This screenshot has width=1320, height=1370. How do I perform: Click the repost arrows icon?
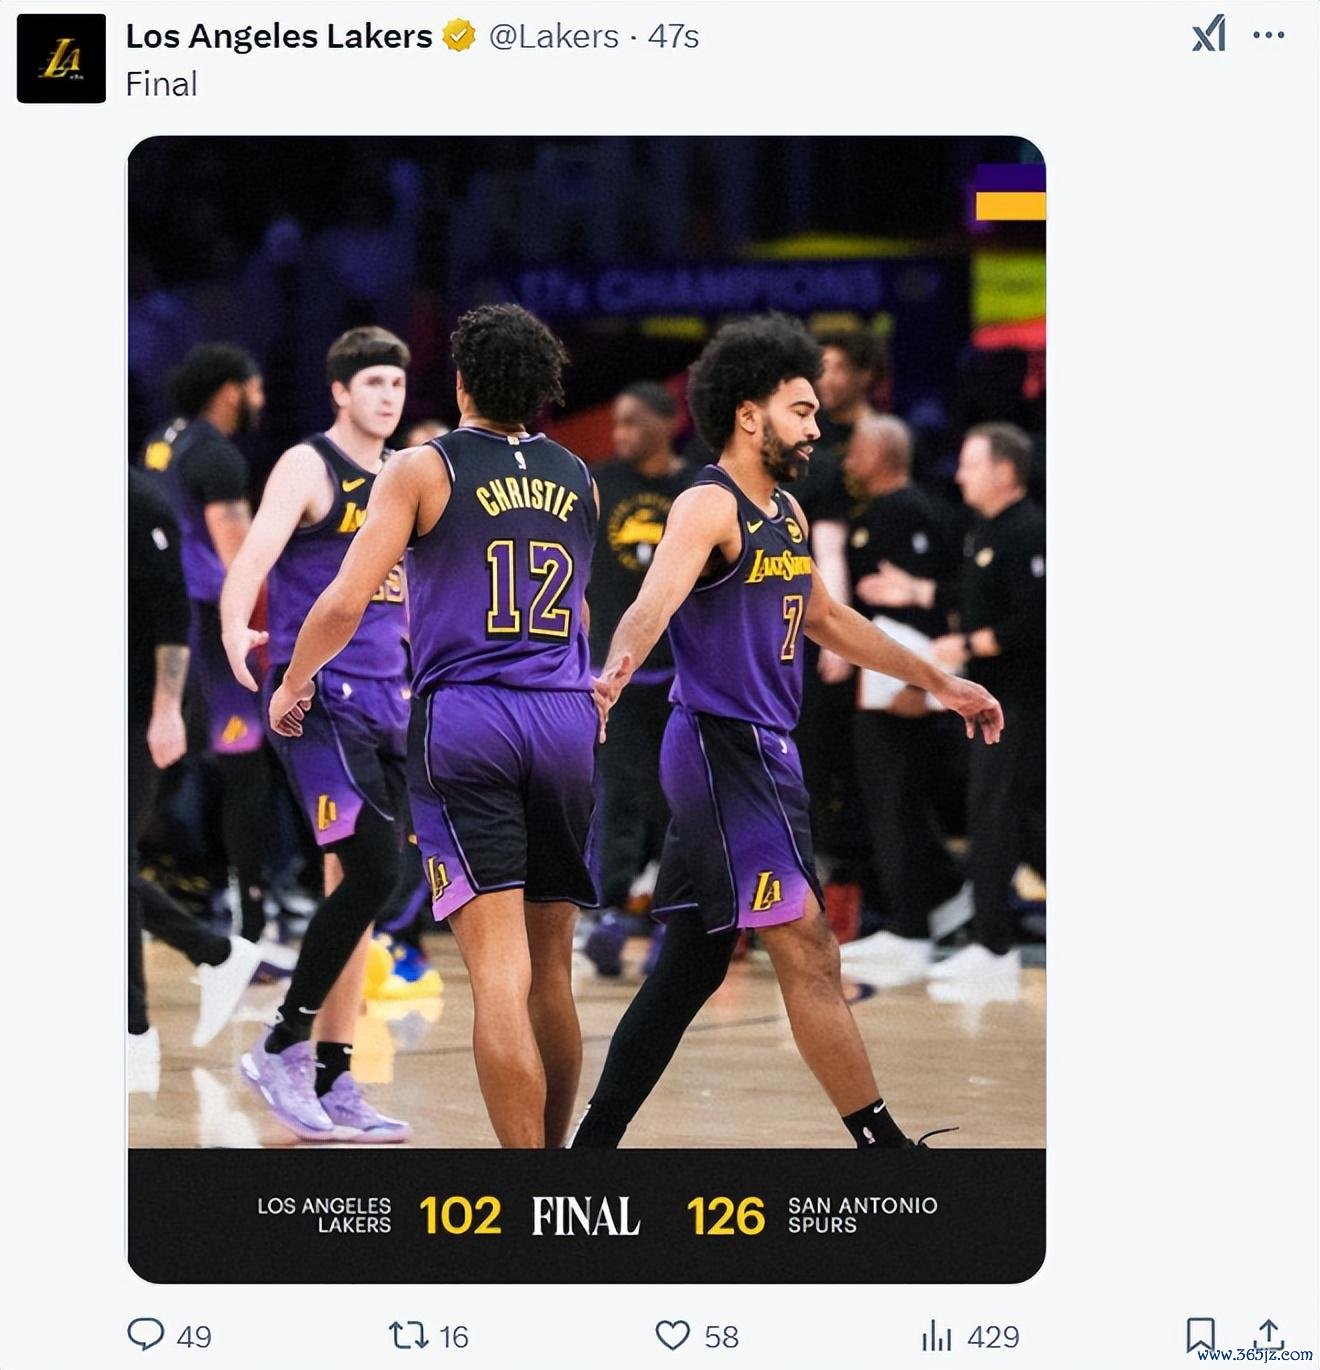coord(408,1335)
